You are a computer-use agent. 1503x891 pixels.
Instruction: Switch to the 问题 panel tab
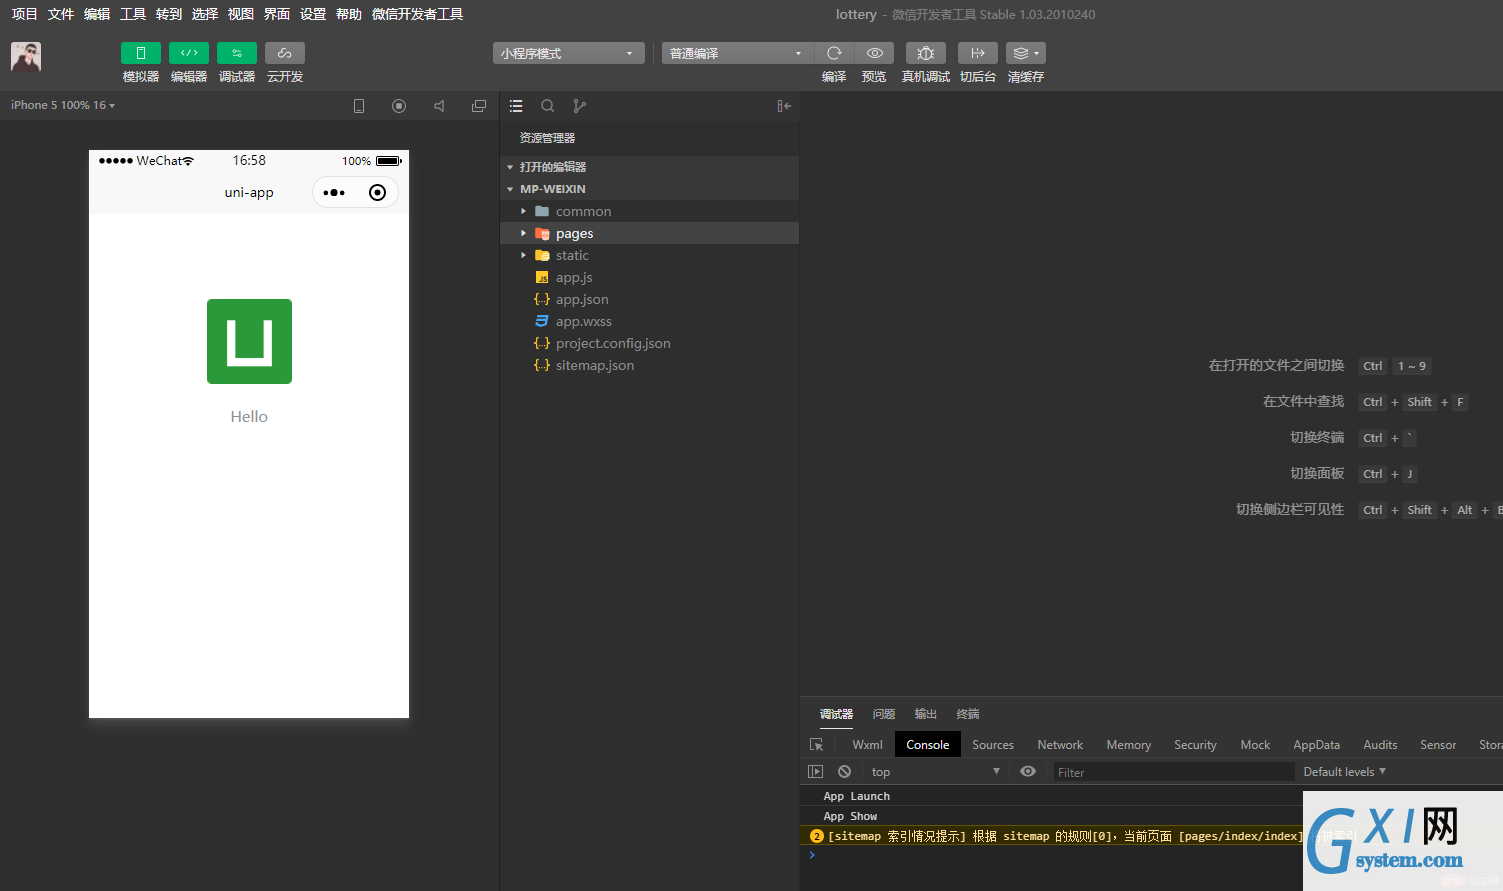coord(884,714)
